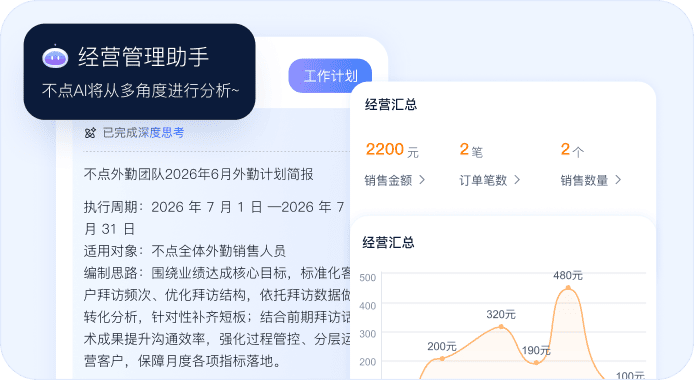
Task: Click the 400 y-axis label on chart
Action: (367, 306)
